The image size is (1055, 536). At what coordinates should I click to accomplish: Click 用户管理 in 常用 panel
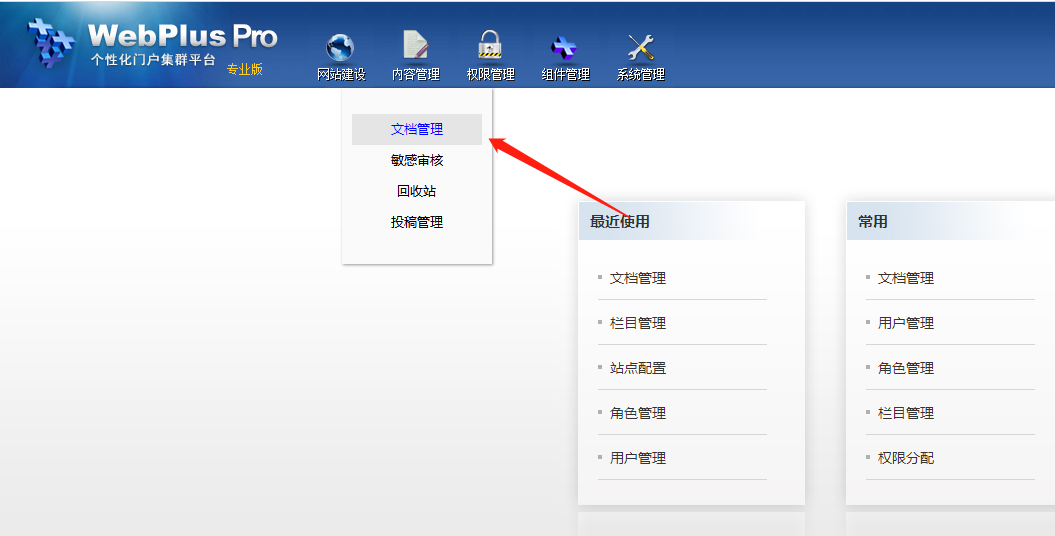coord(906,323)
